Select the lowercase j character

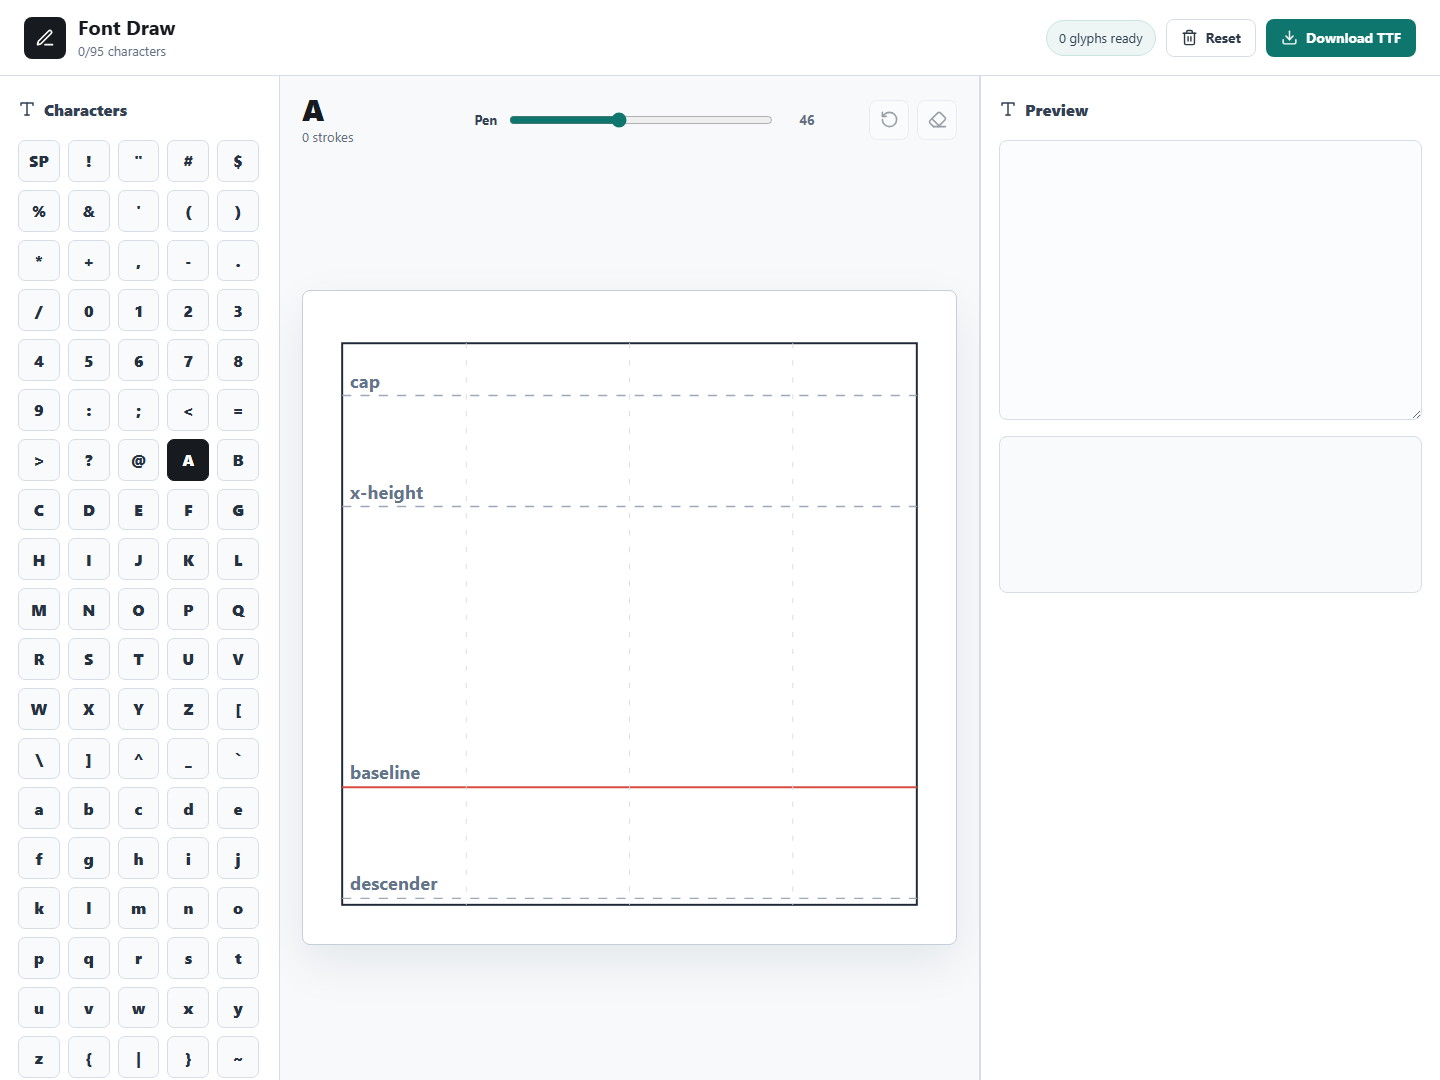[x=238, y=859]
